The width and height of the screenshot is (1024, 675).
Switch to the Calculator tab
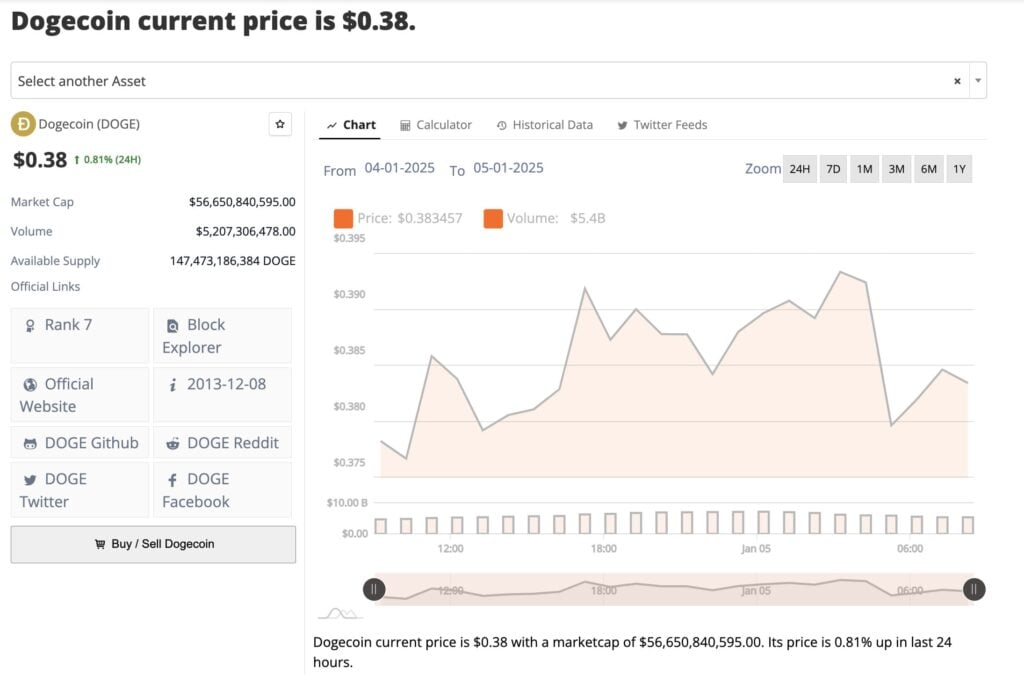point(435,125)
